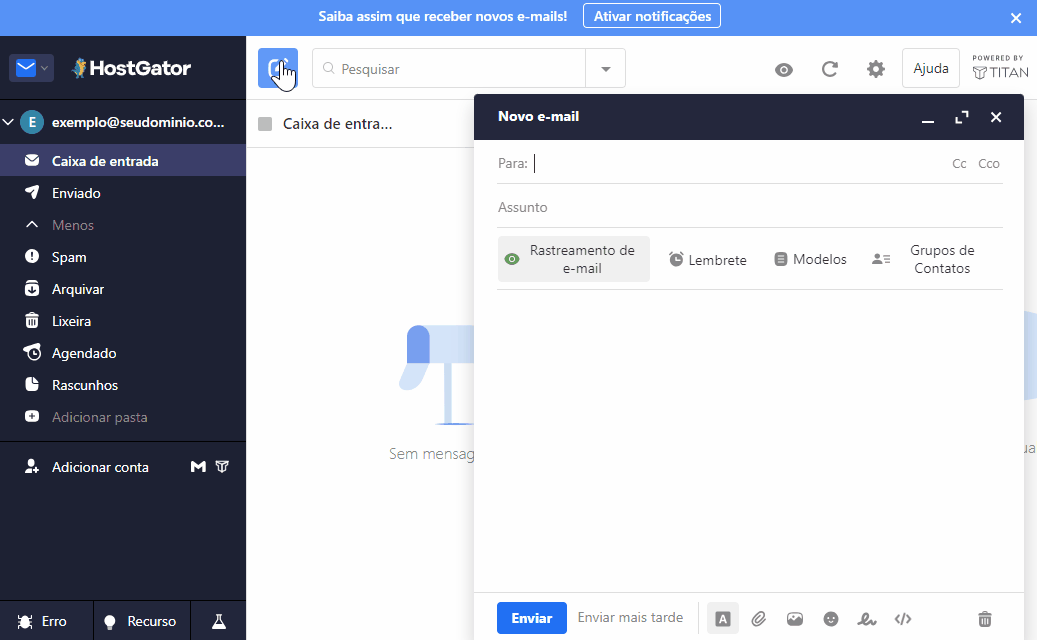Toggle text formatting A icon

pyautogui.click(x=723, y=619)
